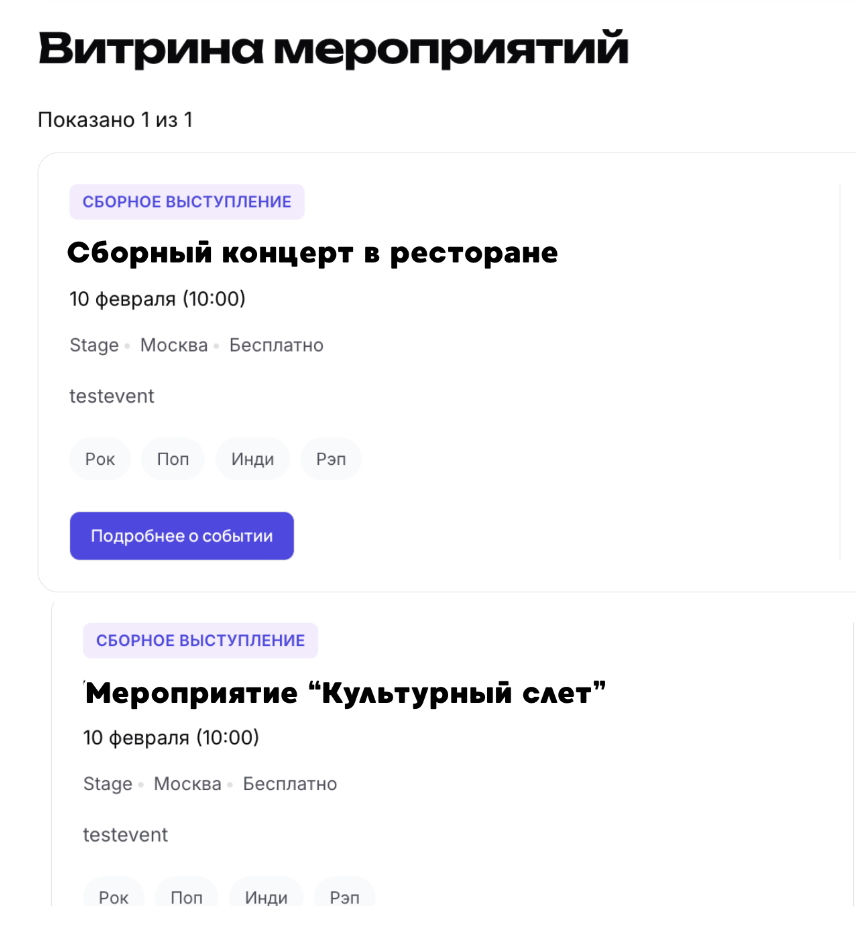Click the testevent organizer link on first card
The image size is (856, 932).
pos(111,396)
